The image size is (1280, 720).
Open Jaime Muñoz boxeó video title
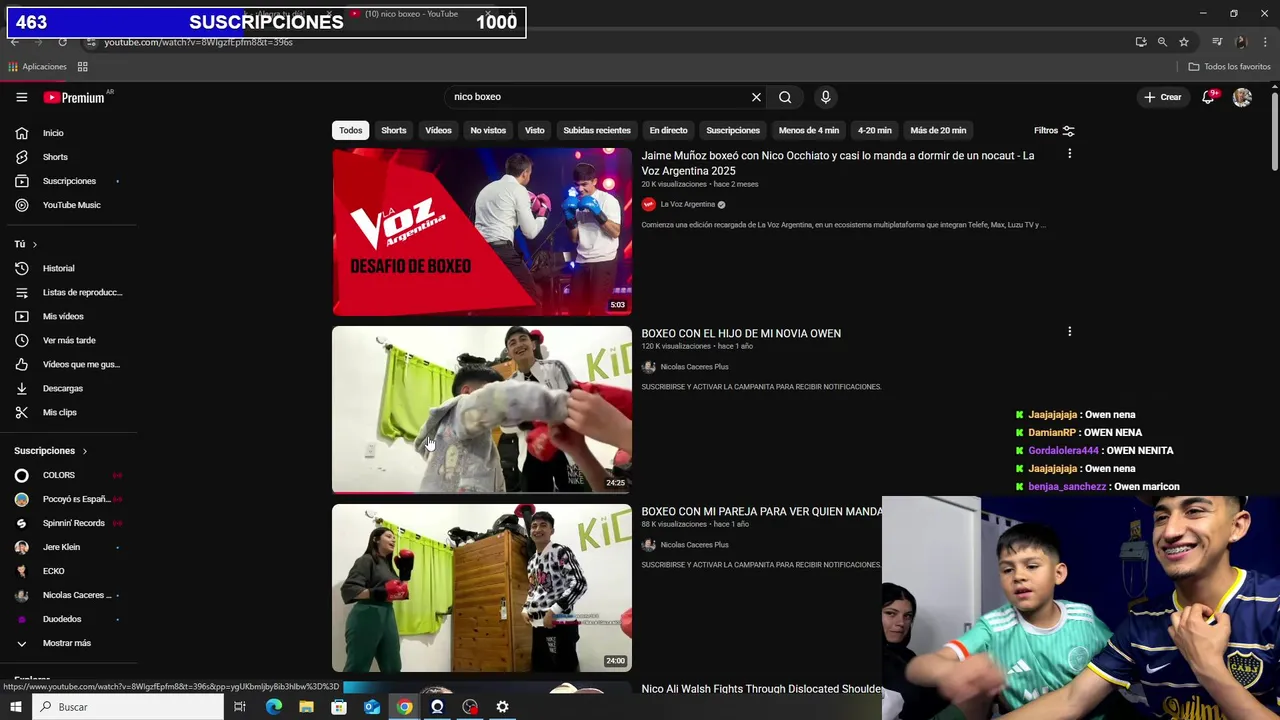838,163
